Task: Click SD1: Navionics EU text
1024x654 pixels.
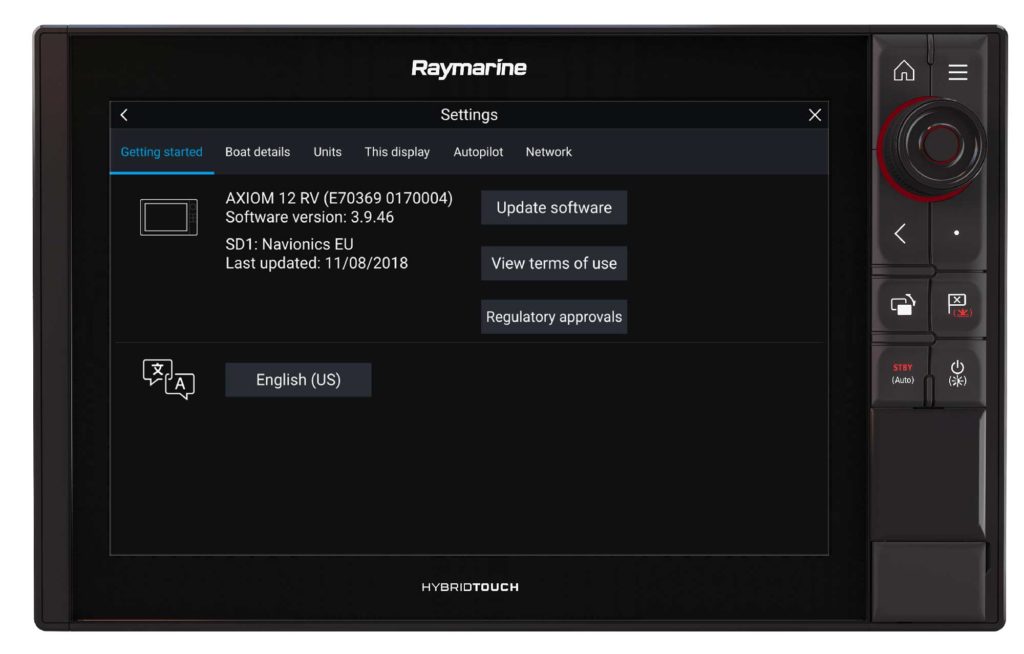Action: tap(289, 244)
